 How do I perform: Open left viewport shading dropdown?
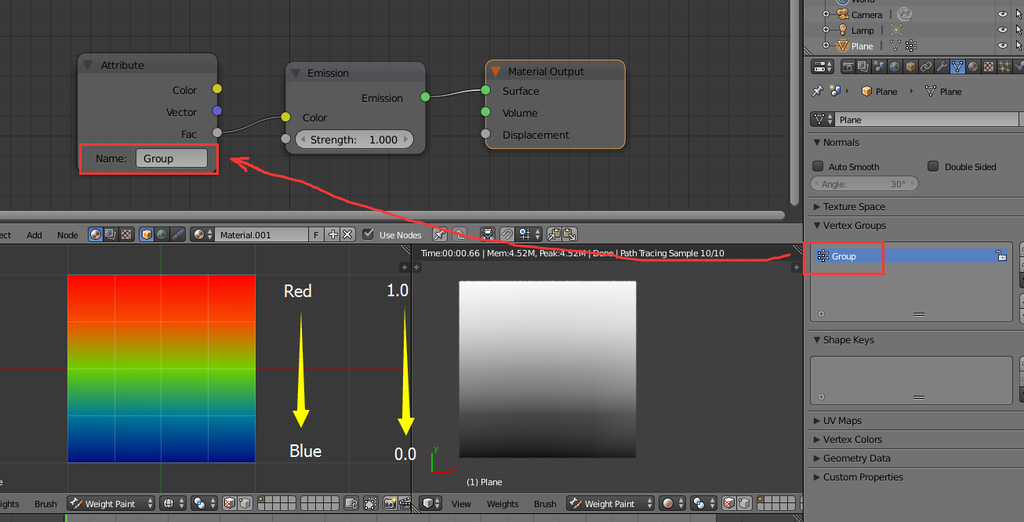tap(172, 504)
